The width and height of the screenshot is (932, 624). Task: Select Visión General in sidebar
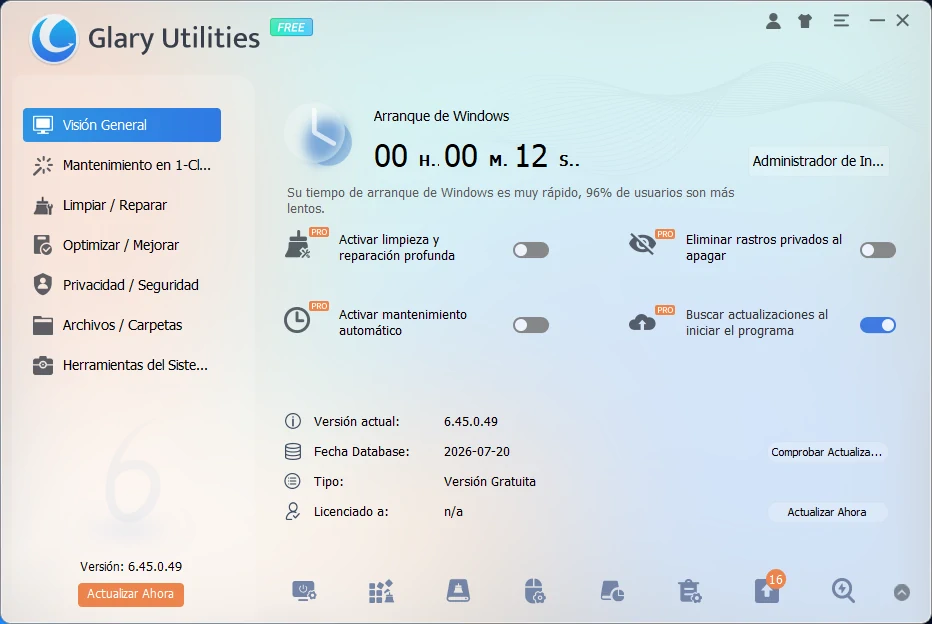pyautogui.click(x=122, y=125)
